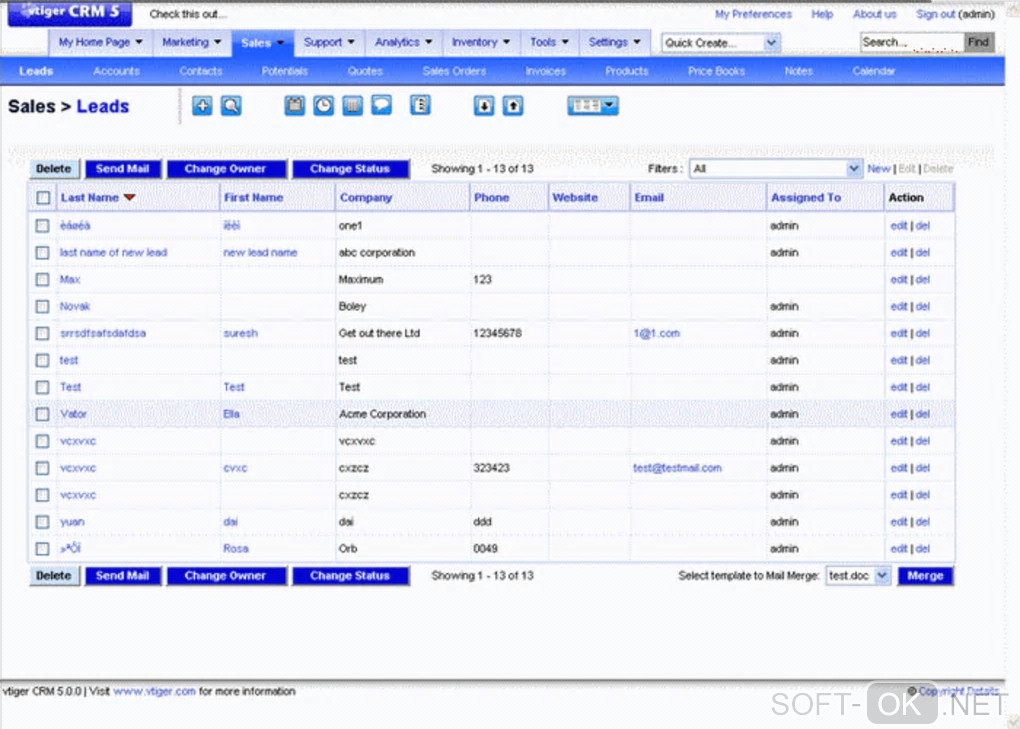Open the search leads magnifier icon

point(231,105)
